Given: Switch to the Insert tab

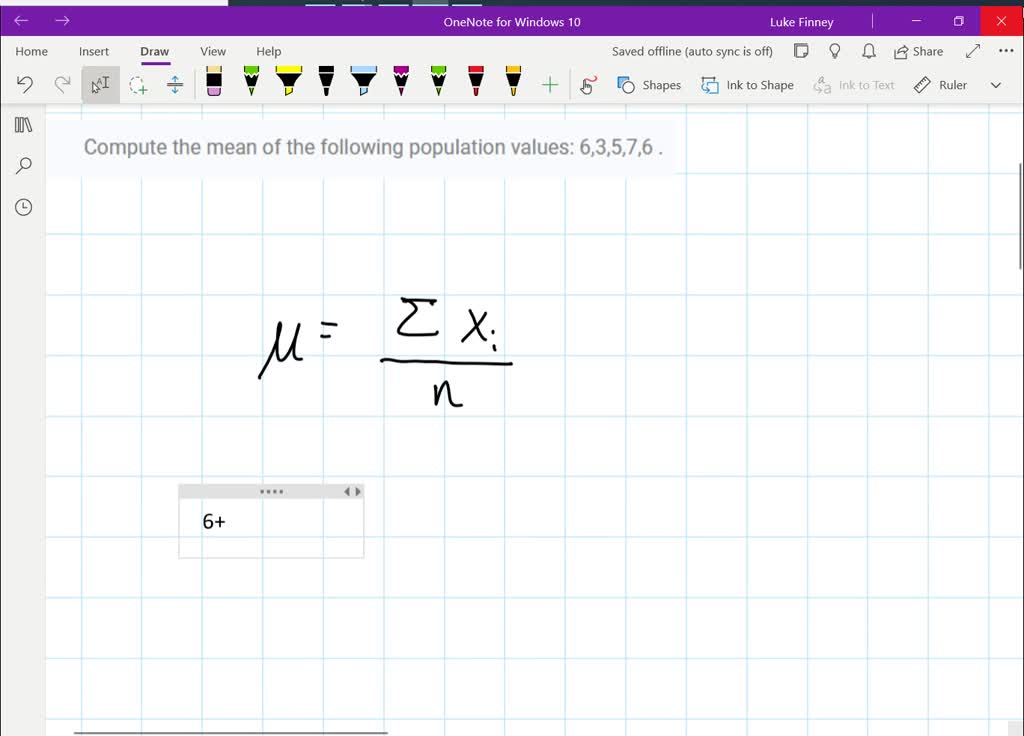Looking at the screenshot, I should tap(94, 51).
